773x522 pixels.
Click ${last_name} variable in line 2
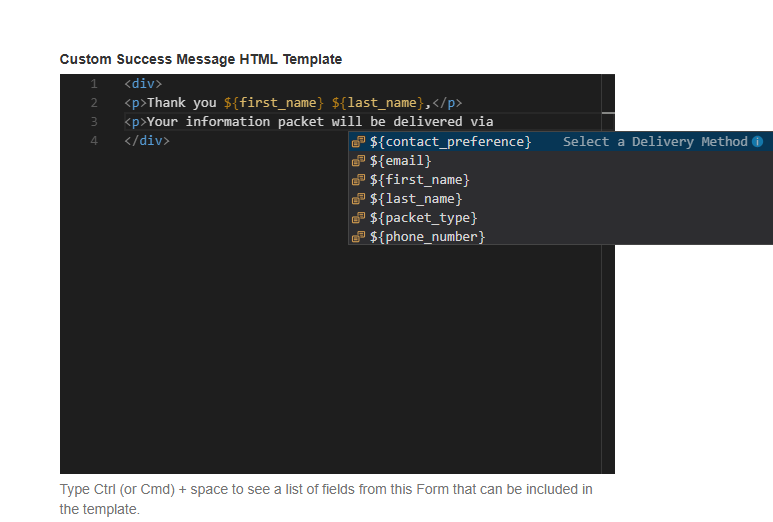coord(378,103)
